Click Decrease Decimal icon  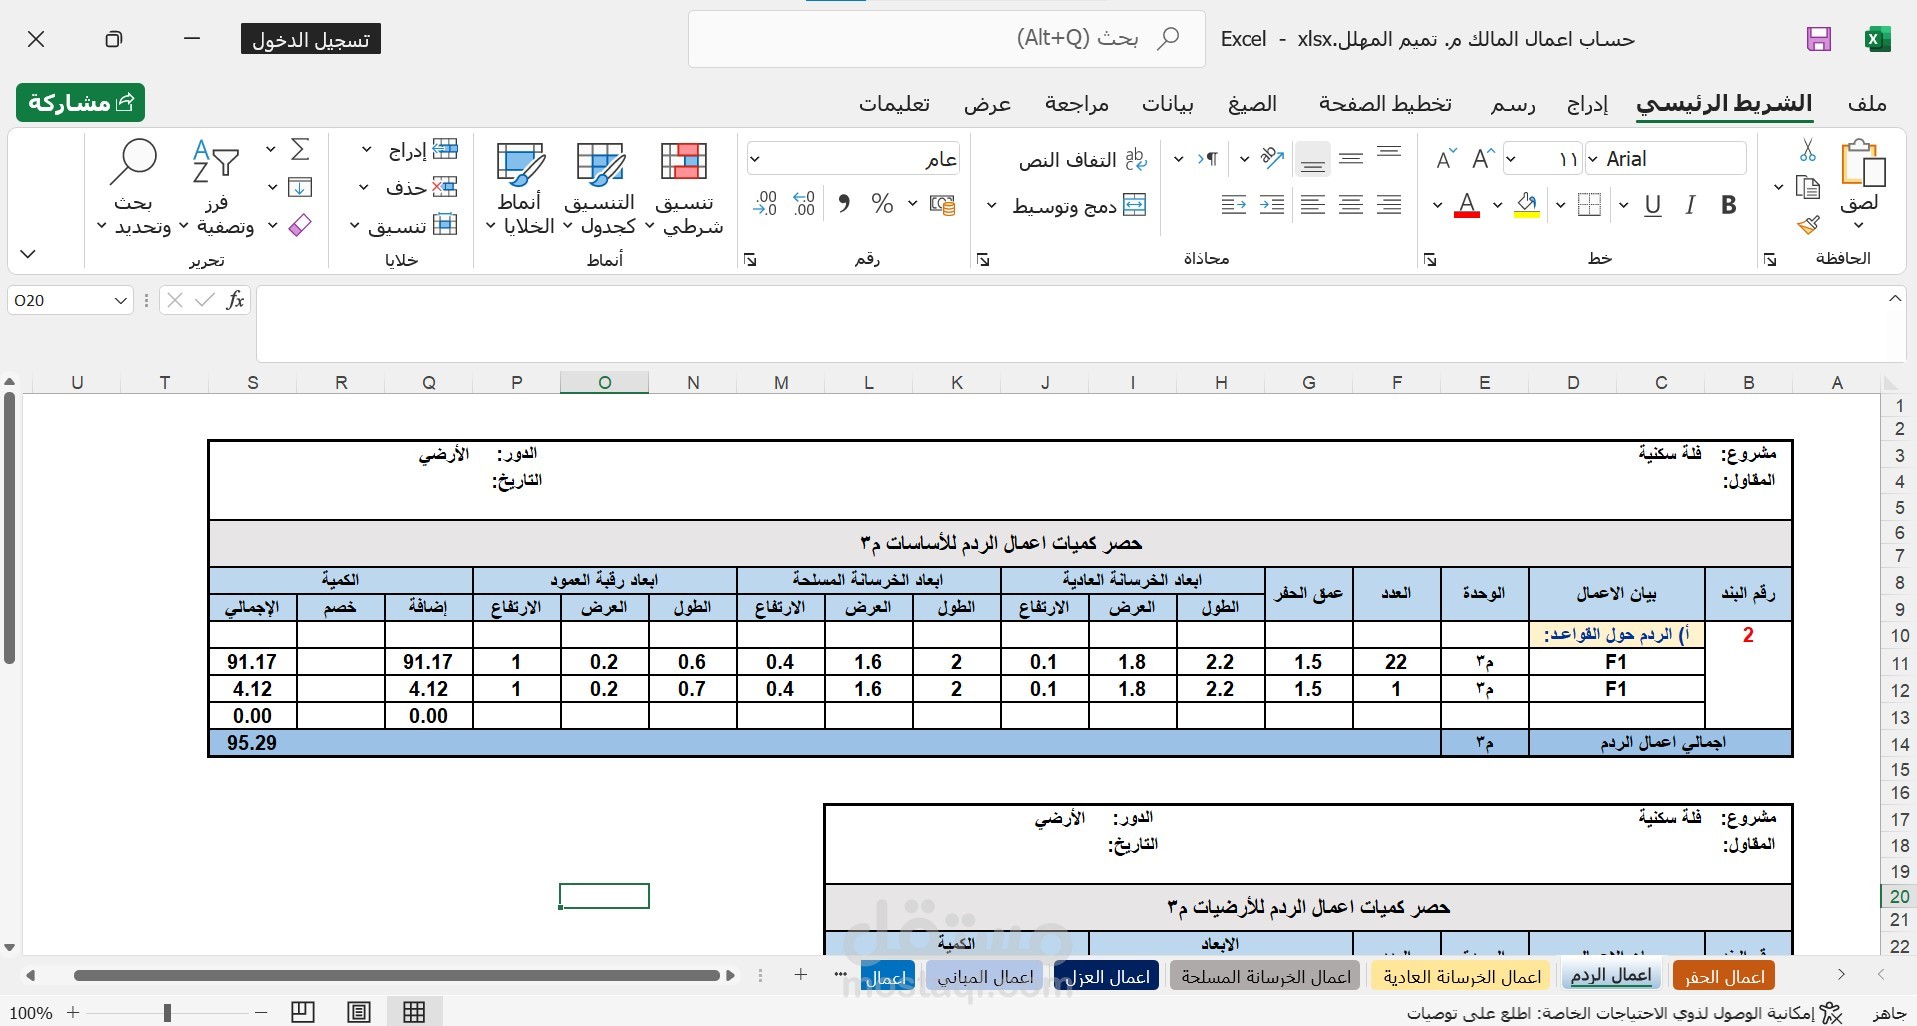pos(766,205)
